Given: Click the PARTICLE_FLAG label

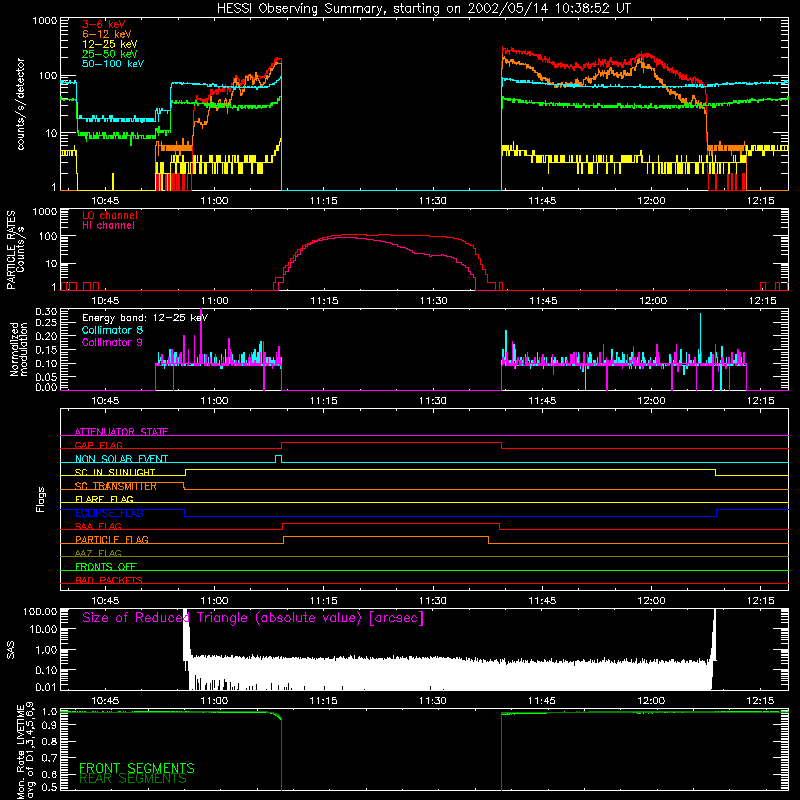Looking at the screenshot, I should pyautogui.click(x=112, y=539).
